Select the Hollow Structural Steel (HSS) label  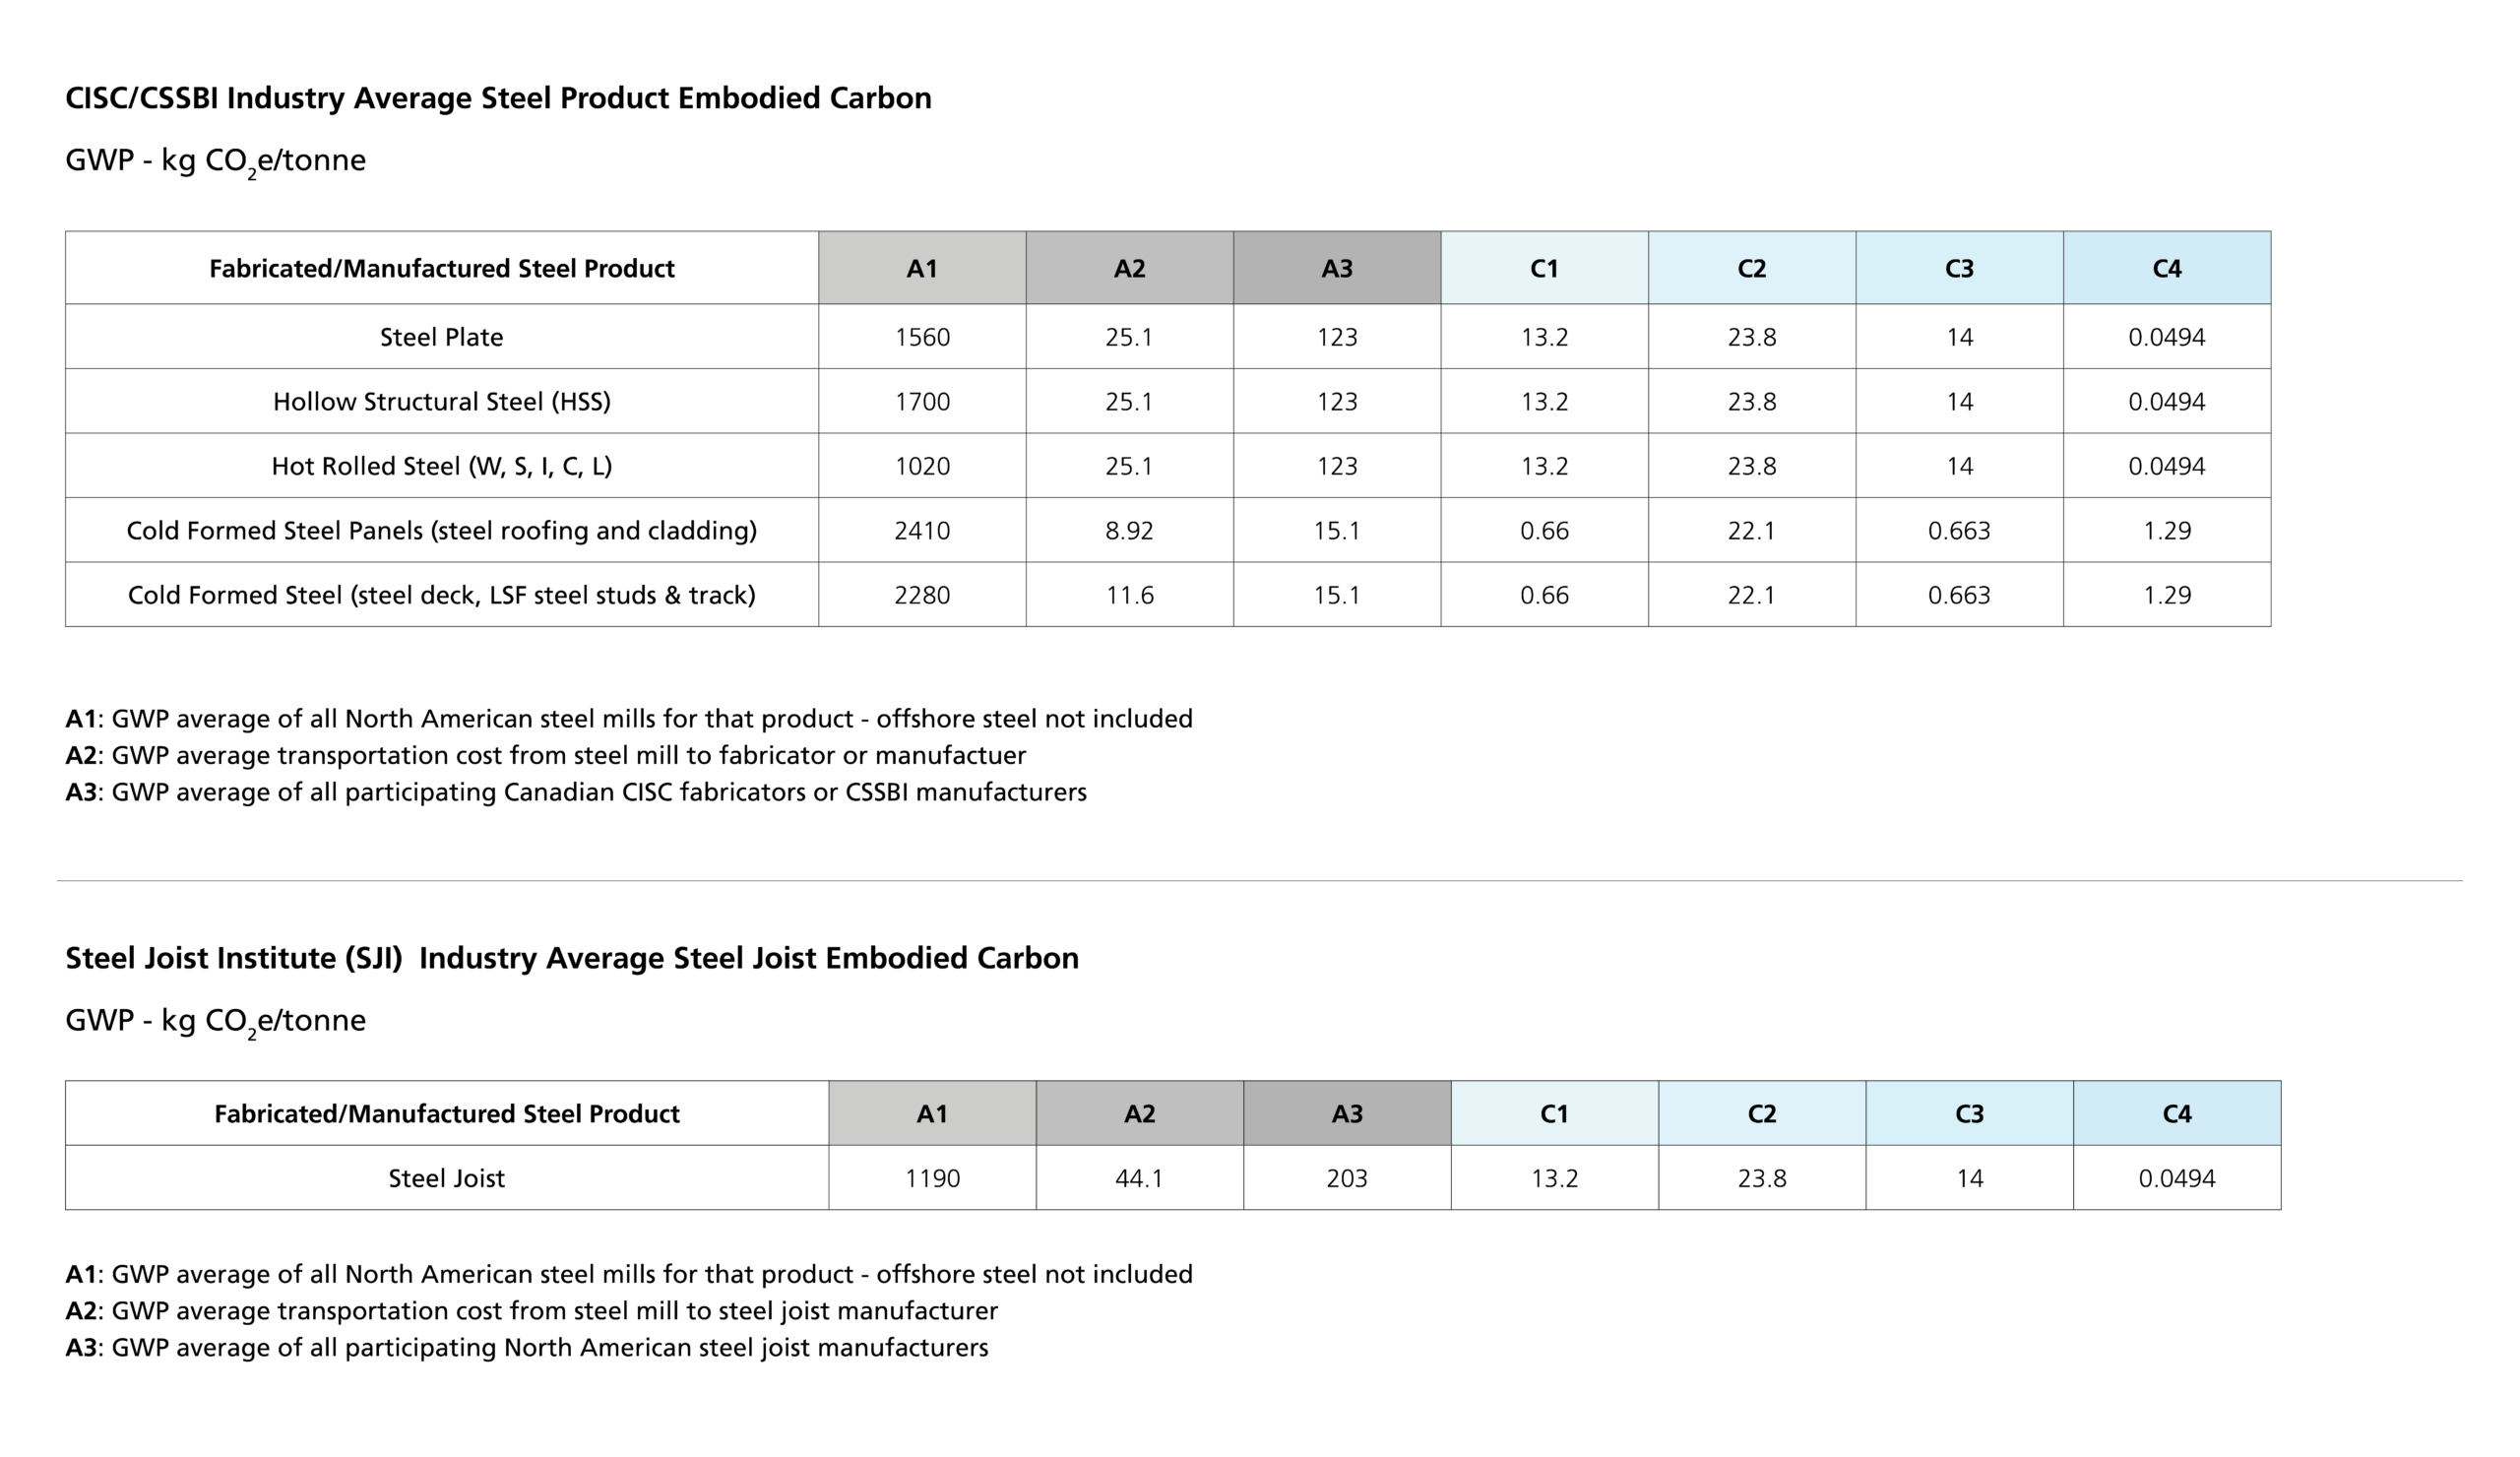click(x=441, y=401)
